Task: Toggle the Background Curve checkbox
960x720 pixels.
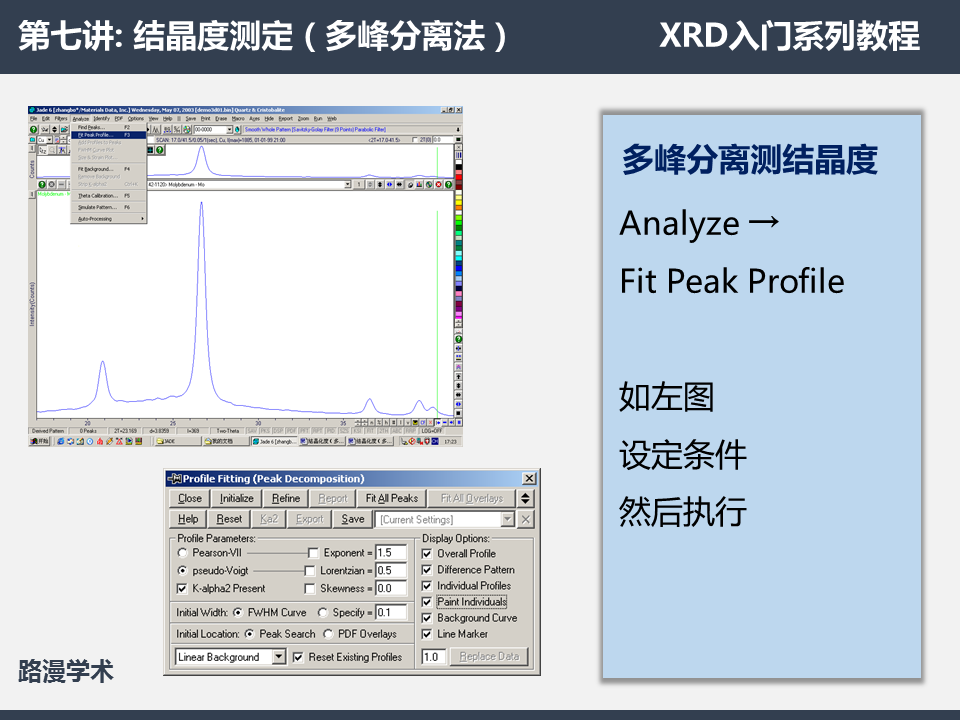Action: click(427, 618)
